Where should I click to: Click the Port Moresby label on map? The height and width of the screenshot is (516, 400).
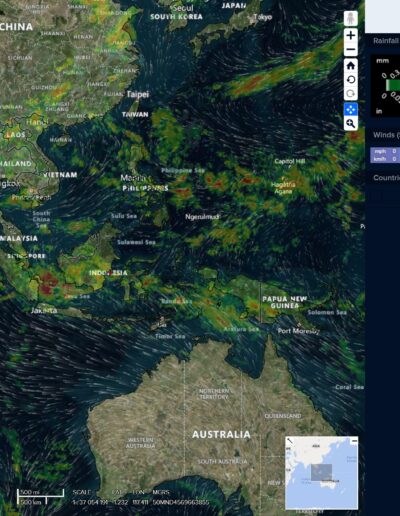[x=299, y=331]
